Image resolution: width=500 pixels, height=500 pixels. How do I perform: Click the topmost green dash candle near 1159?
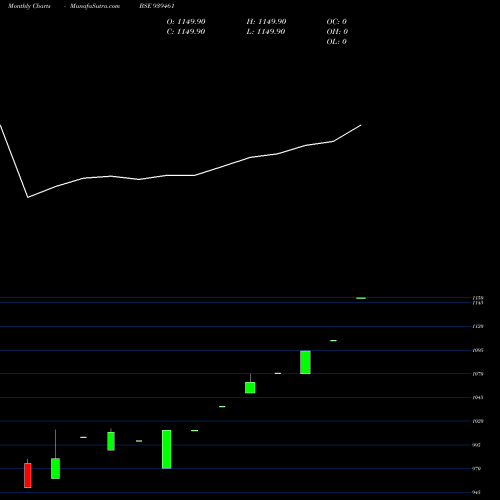[361, 298]
